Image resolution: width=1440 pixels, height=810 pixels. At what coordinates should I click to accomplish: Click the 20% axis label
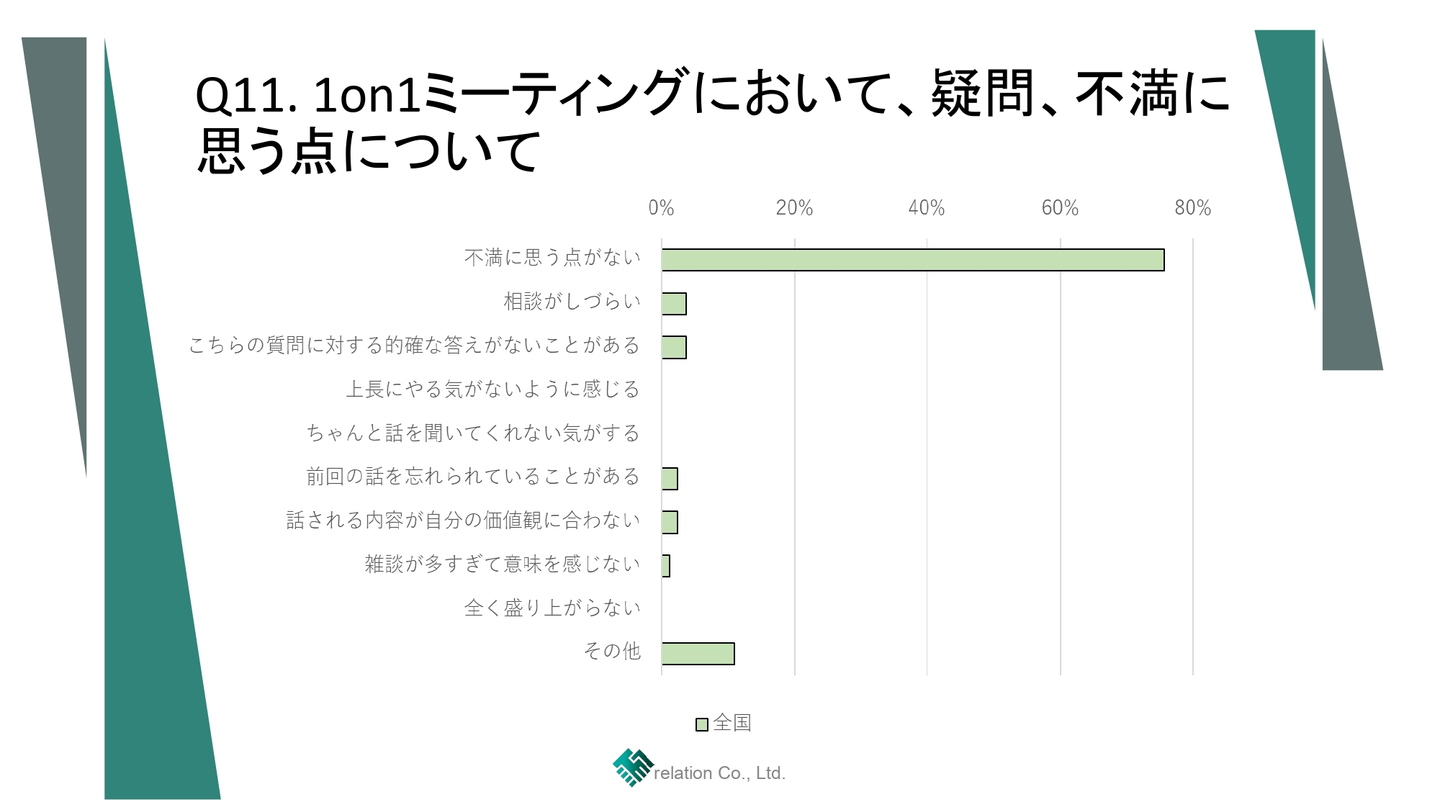click(x=794, y=208)
